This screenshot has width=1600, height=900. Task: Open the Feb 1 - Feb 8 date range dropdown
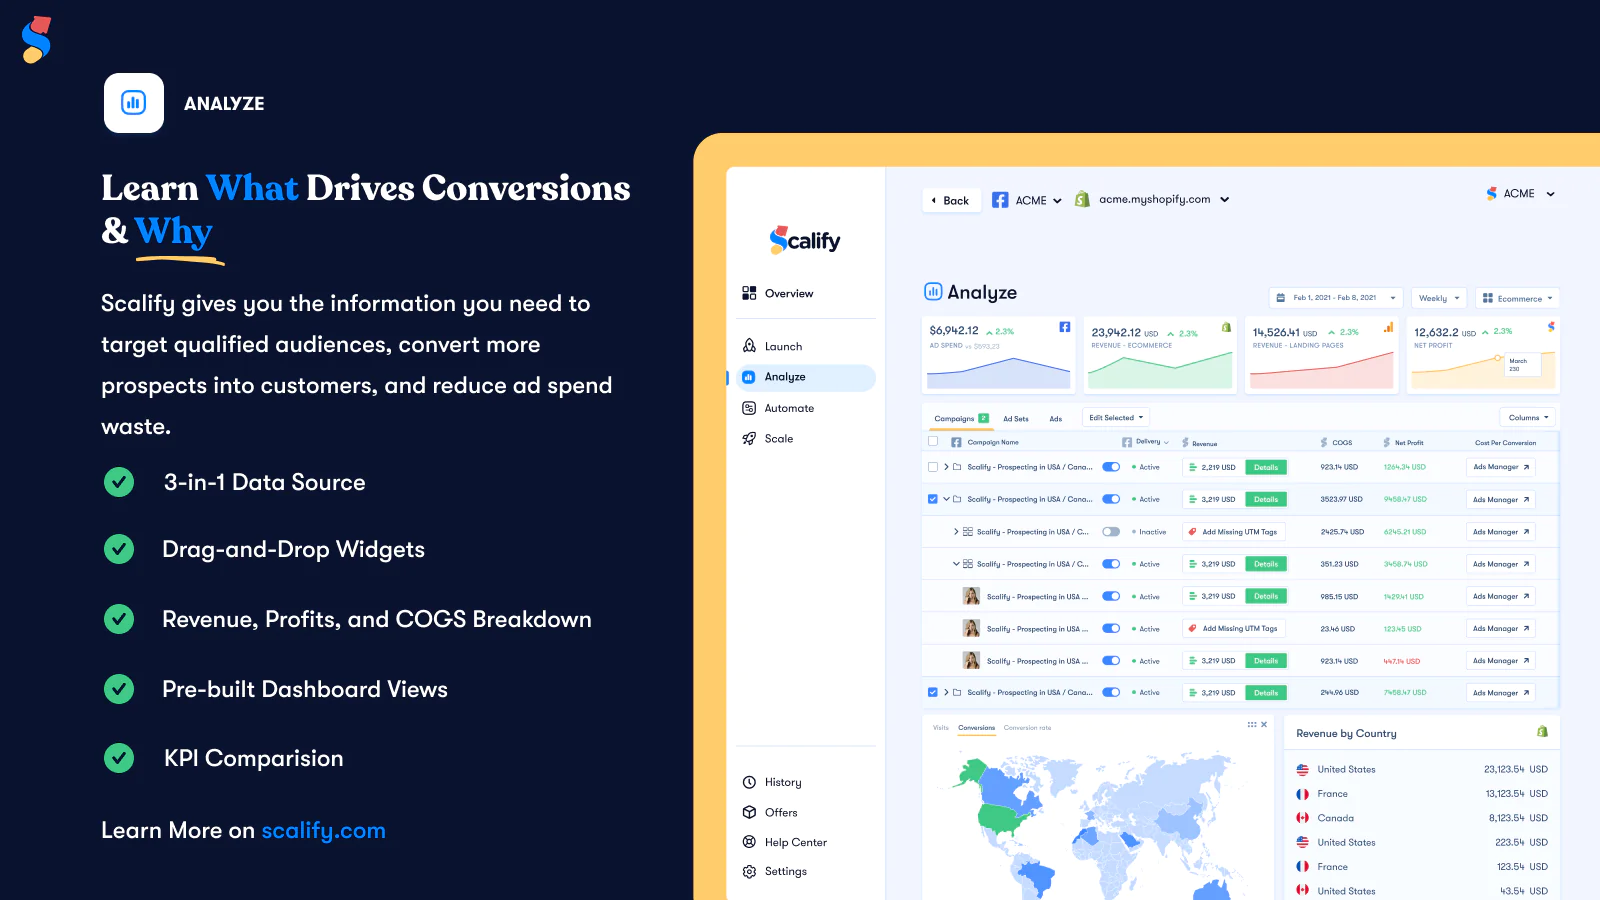[1335, 298]
